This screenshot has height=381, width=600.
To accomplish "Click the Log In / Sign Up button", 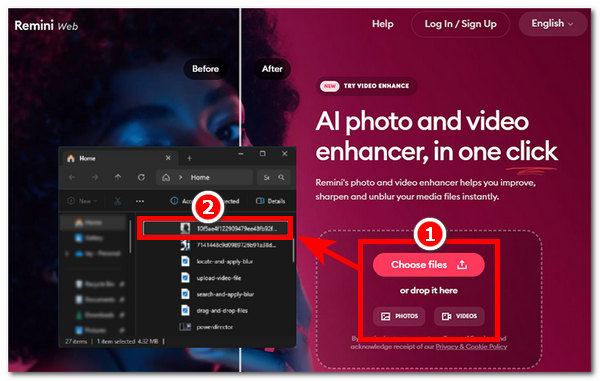I will point(460,24).
